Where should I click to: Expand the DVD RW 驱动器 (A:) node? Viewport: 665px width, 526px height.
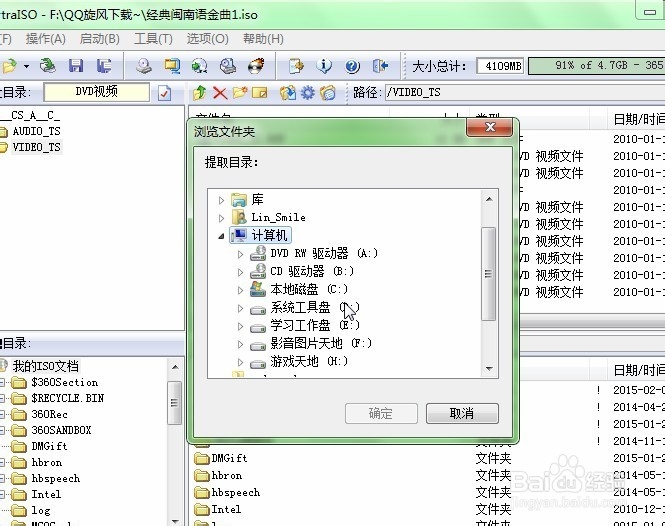tap(240, 254)
